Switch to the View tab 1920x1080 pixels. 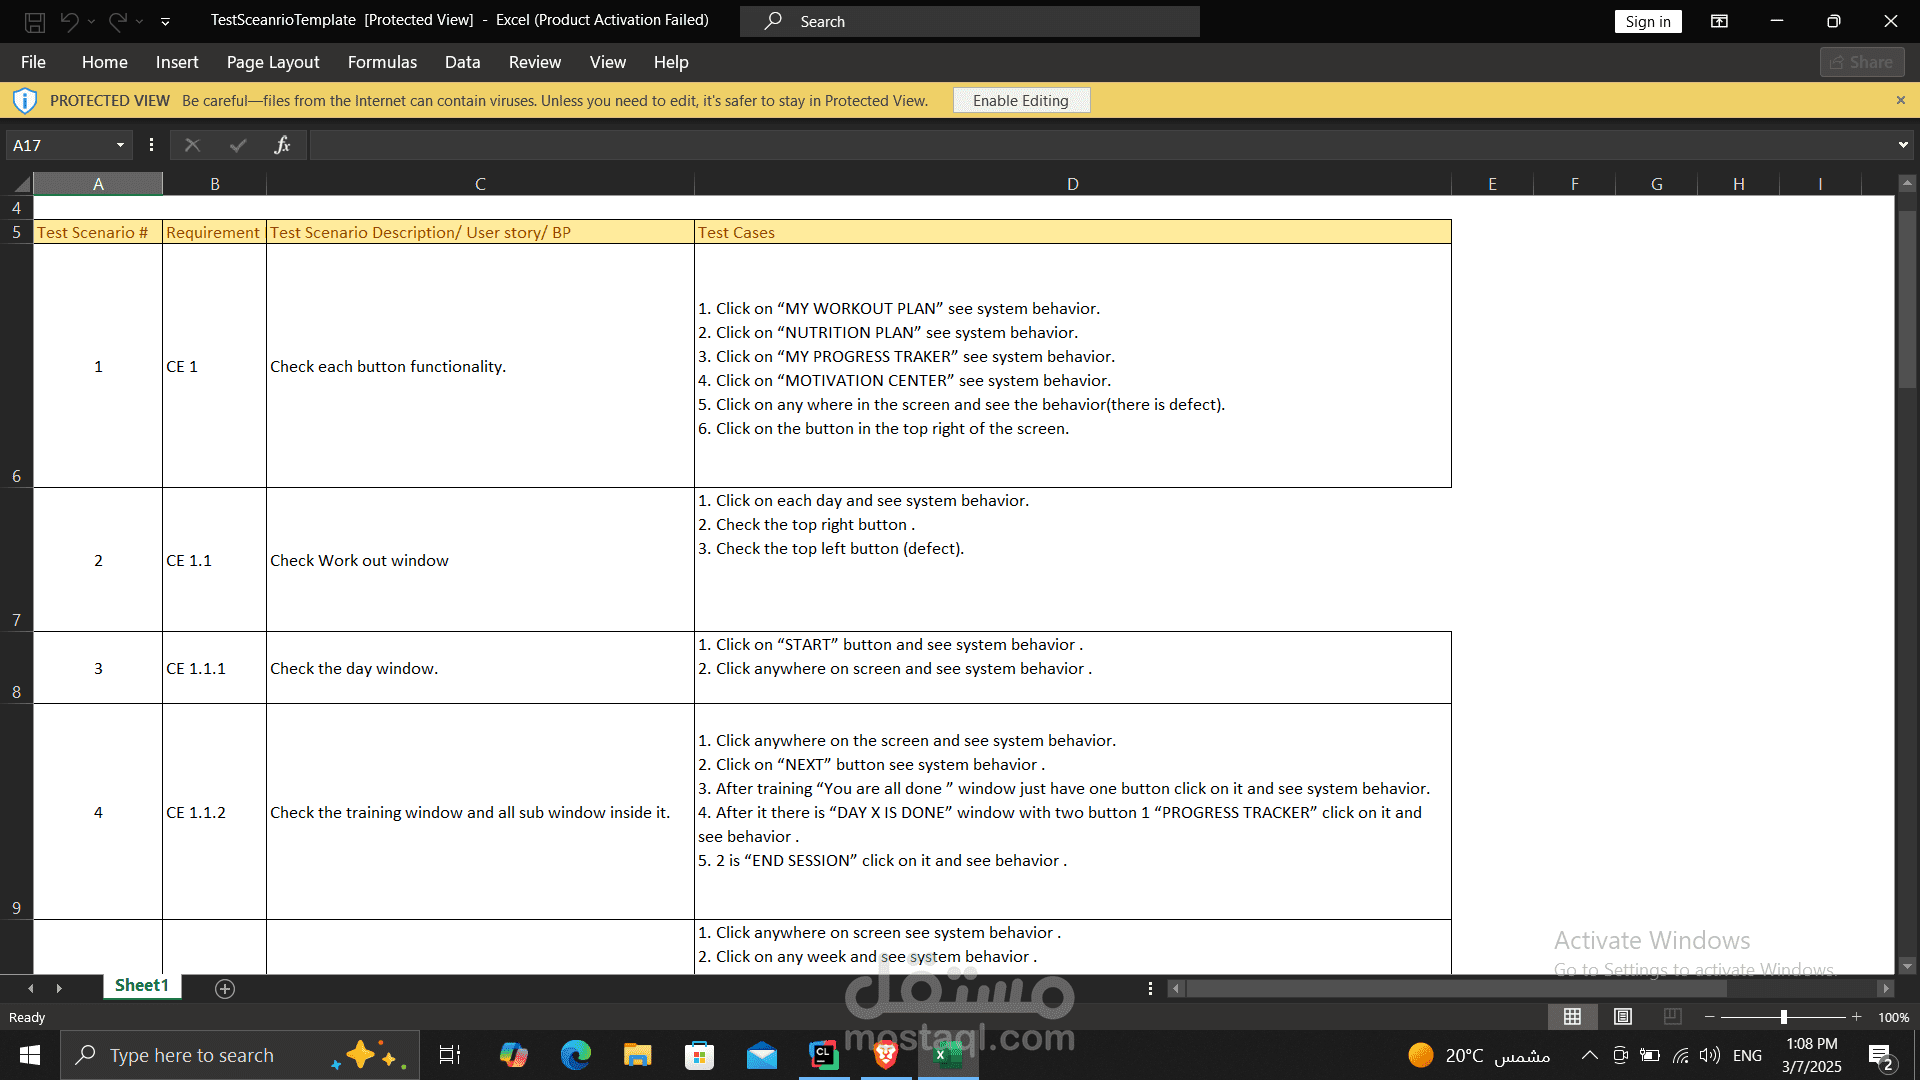point(608,62)
